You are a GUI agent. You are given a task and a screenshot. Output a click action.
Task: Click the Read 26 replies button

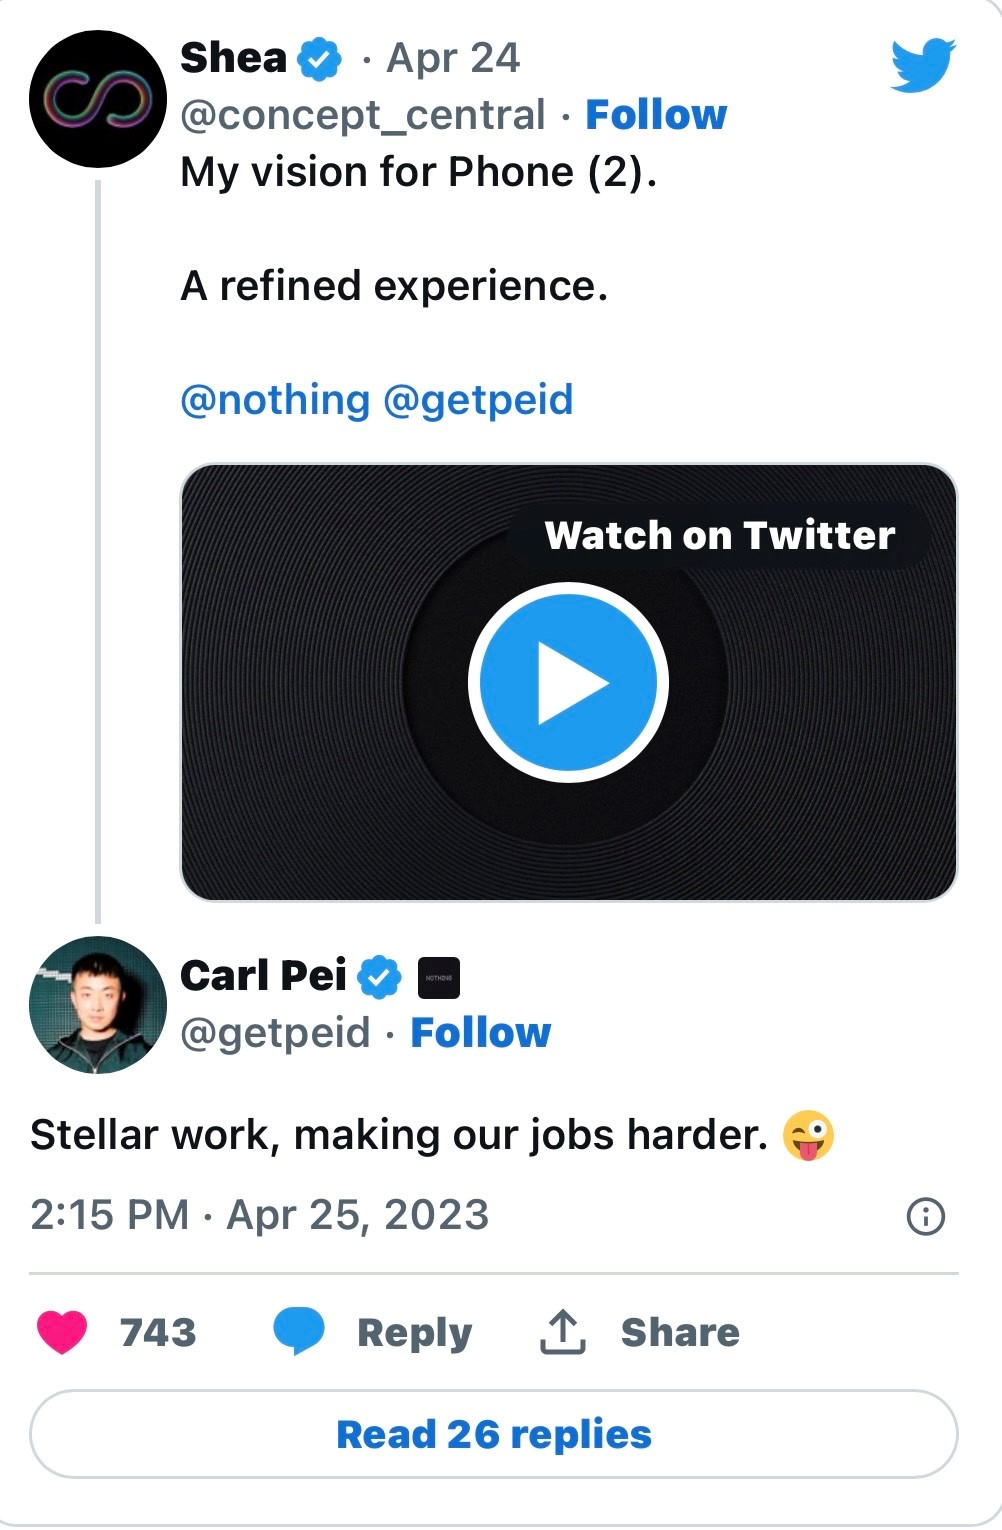click(x=494, y=1434)
